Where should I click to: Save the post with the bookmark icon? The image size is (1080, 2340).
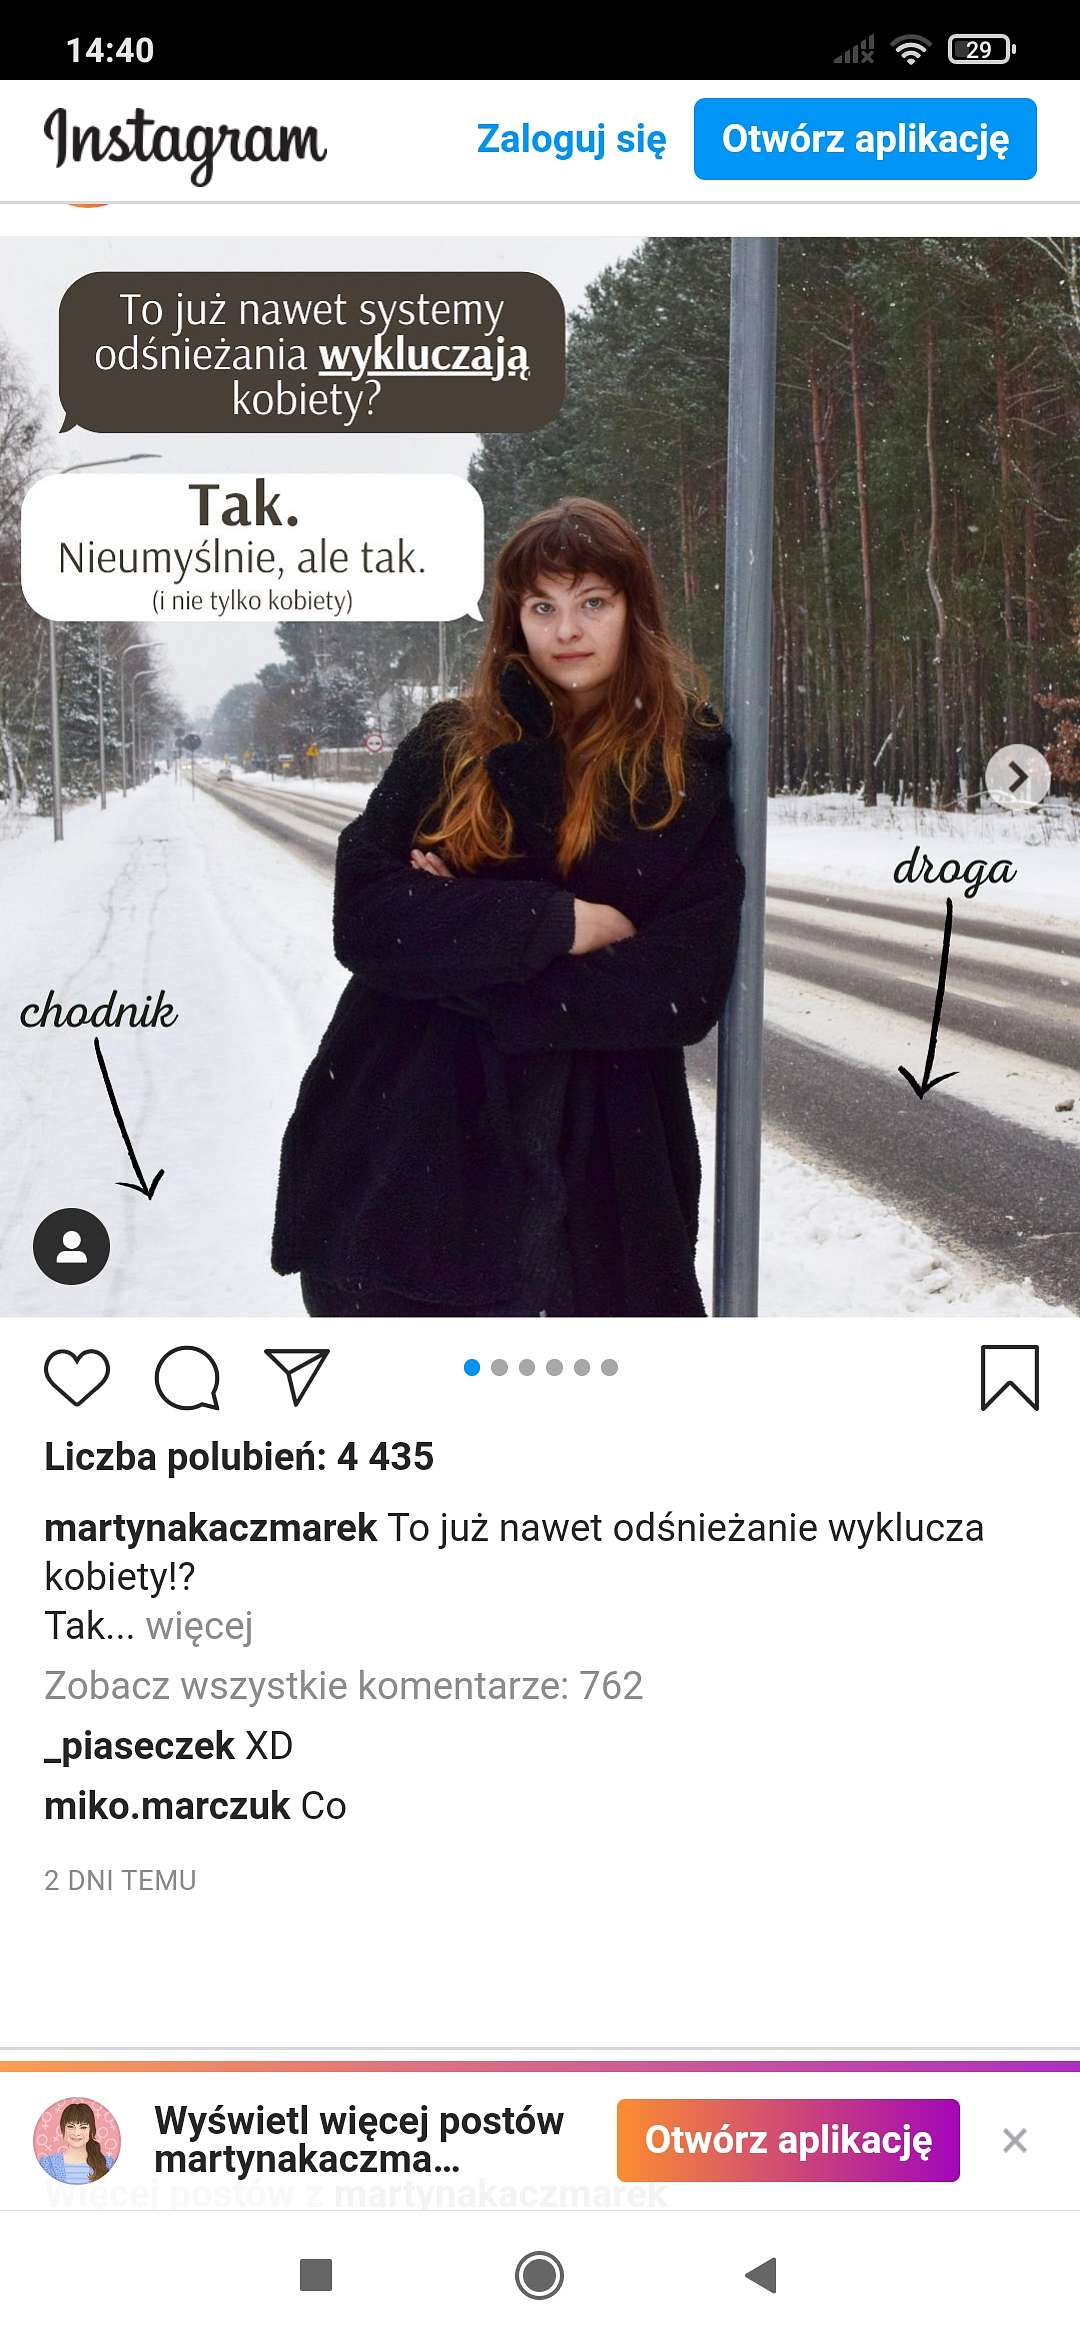pos(1010,1378)
